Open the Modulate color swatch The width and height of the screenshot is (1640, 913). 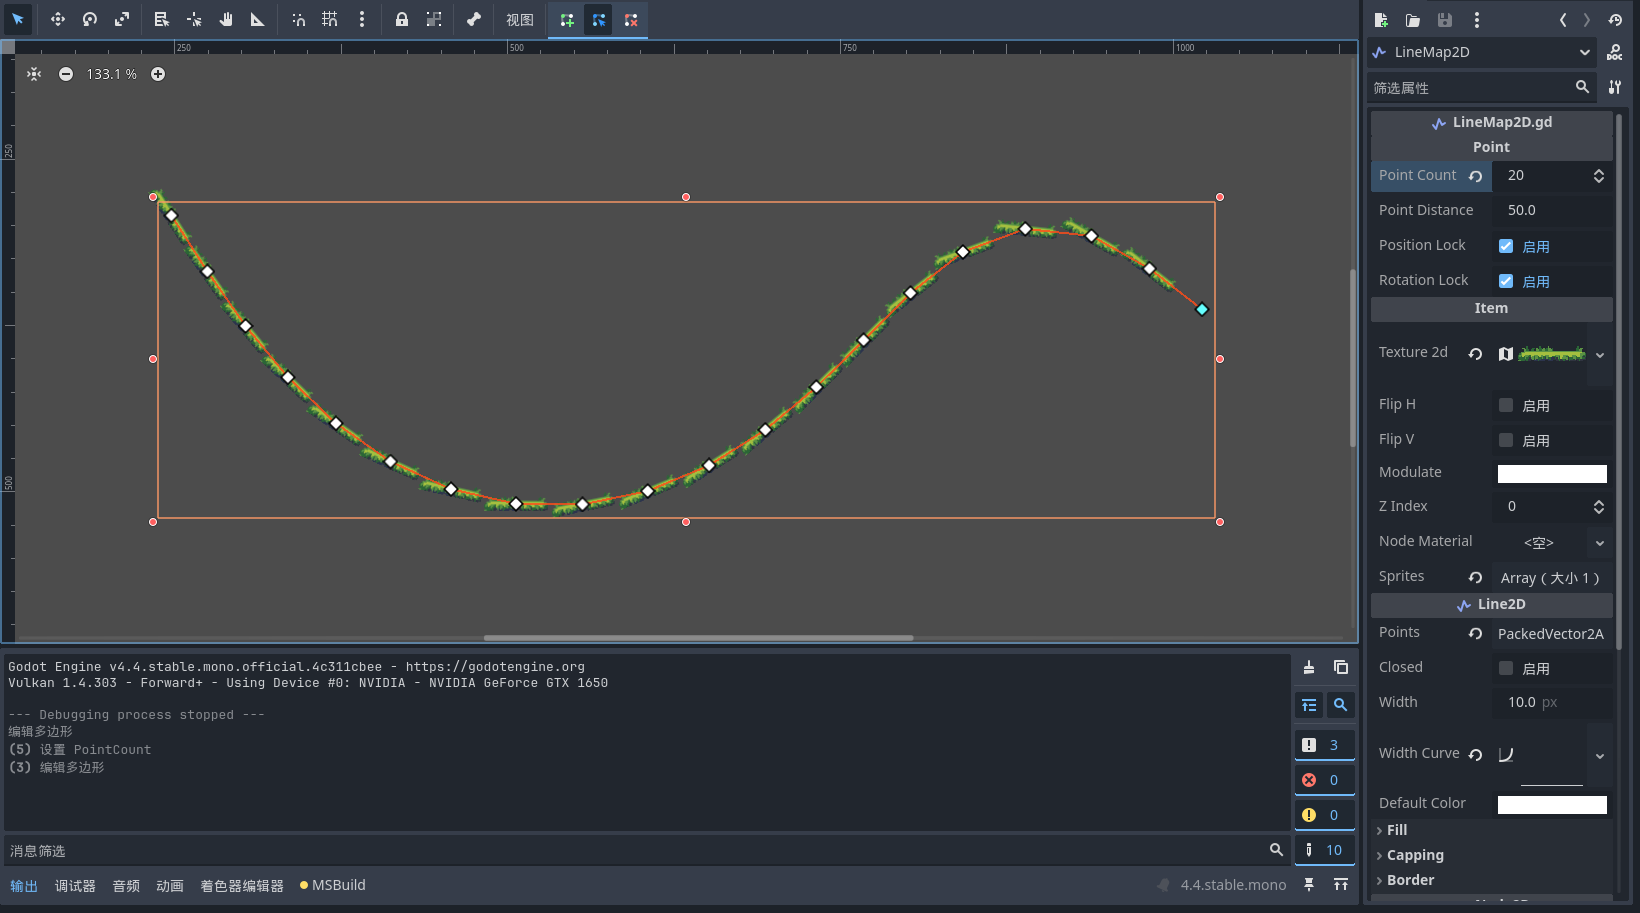1552,474
